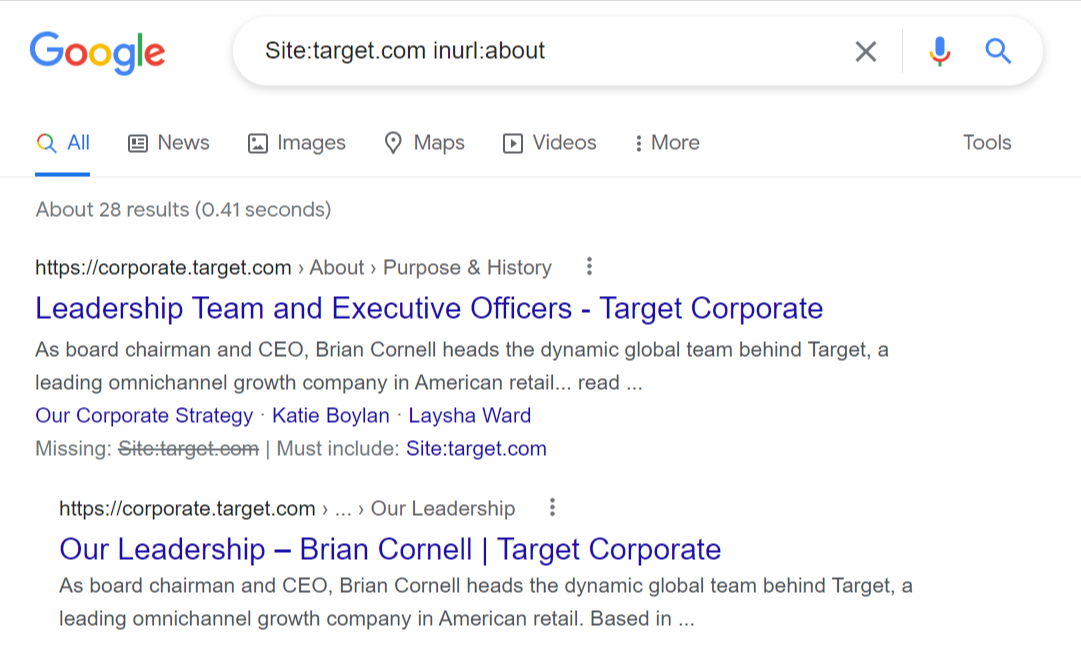Switch to the Images tab
Image resolution: width=1081 pixels, height=648 pixels.
[297, 143]
